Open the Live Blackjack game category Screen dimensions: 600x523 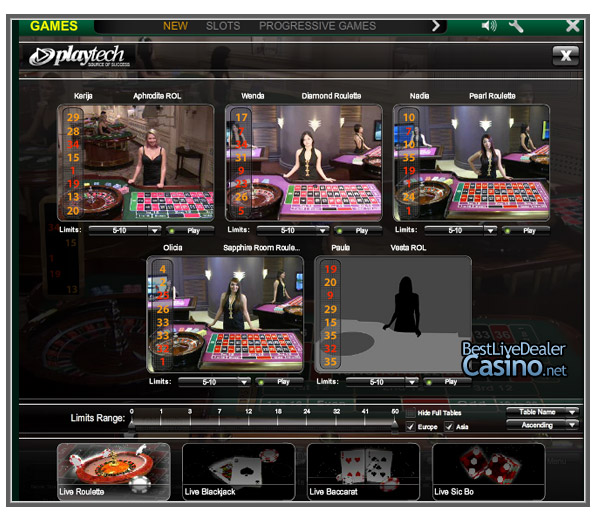coord(238,471)
